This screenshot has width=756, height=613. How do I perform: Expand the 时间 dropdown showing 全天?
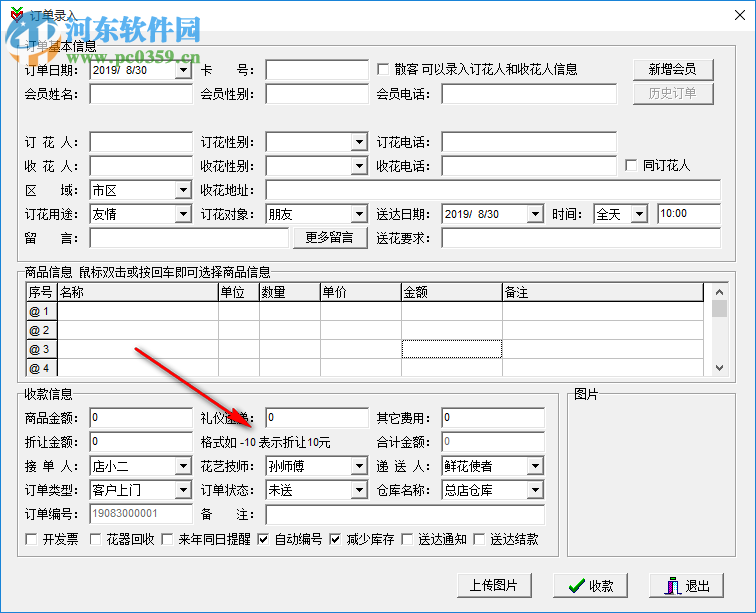pos(639,214)
